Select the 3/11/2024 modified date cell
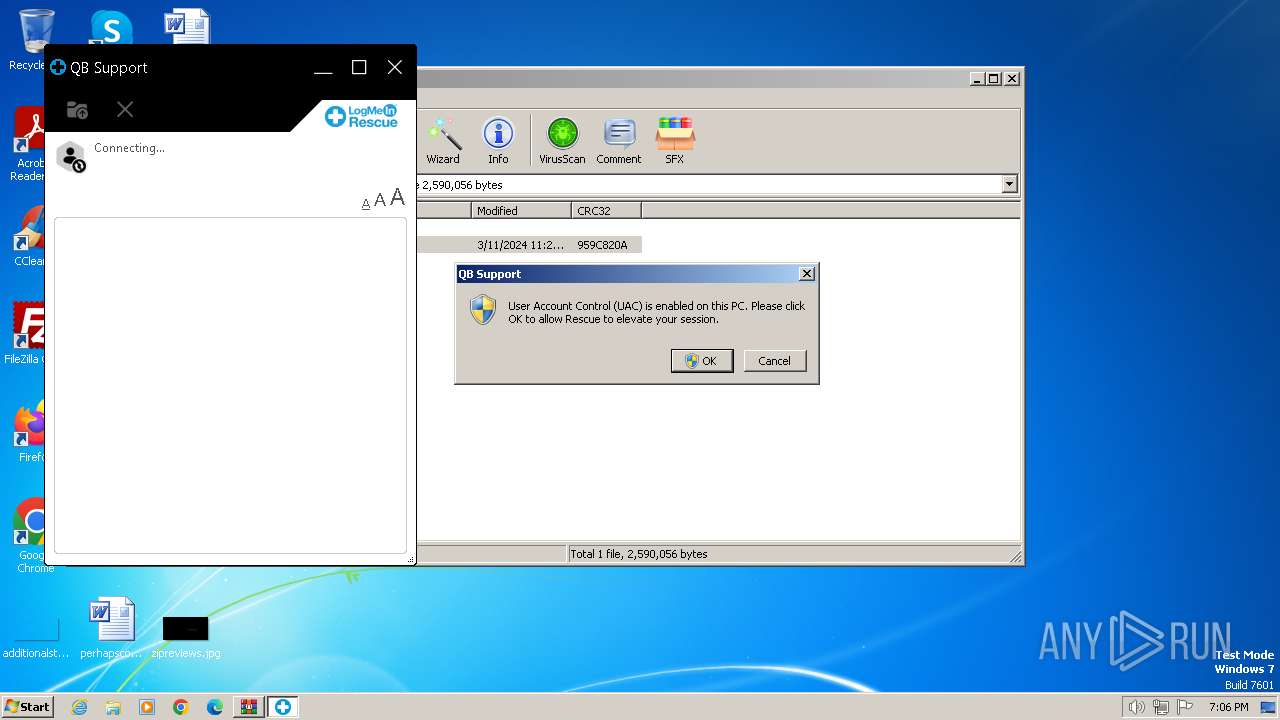The image size is (1280, 720). pos(520,245)
